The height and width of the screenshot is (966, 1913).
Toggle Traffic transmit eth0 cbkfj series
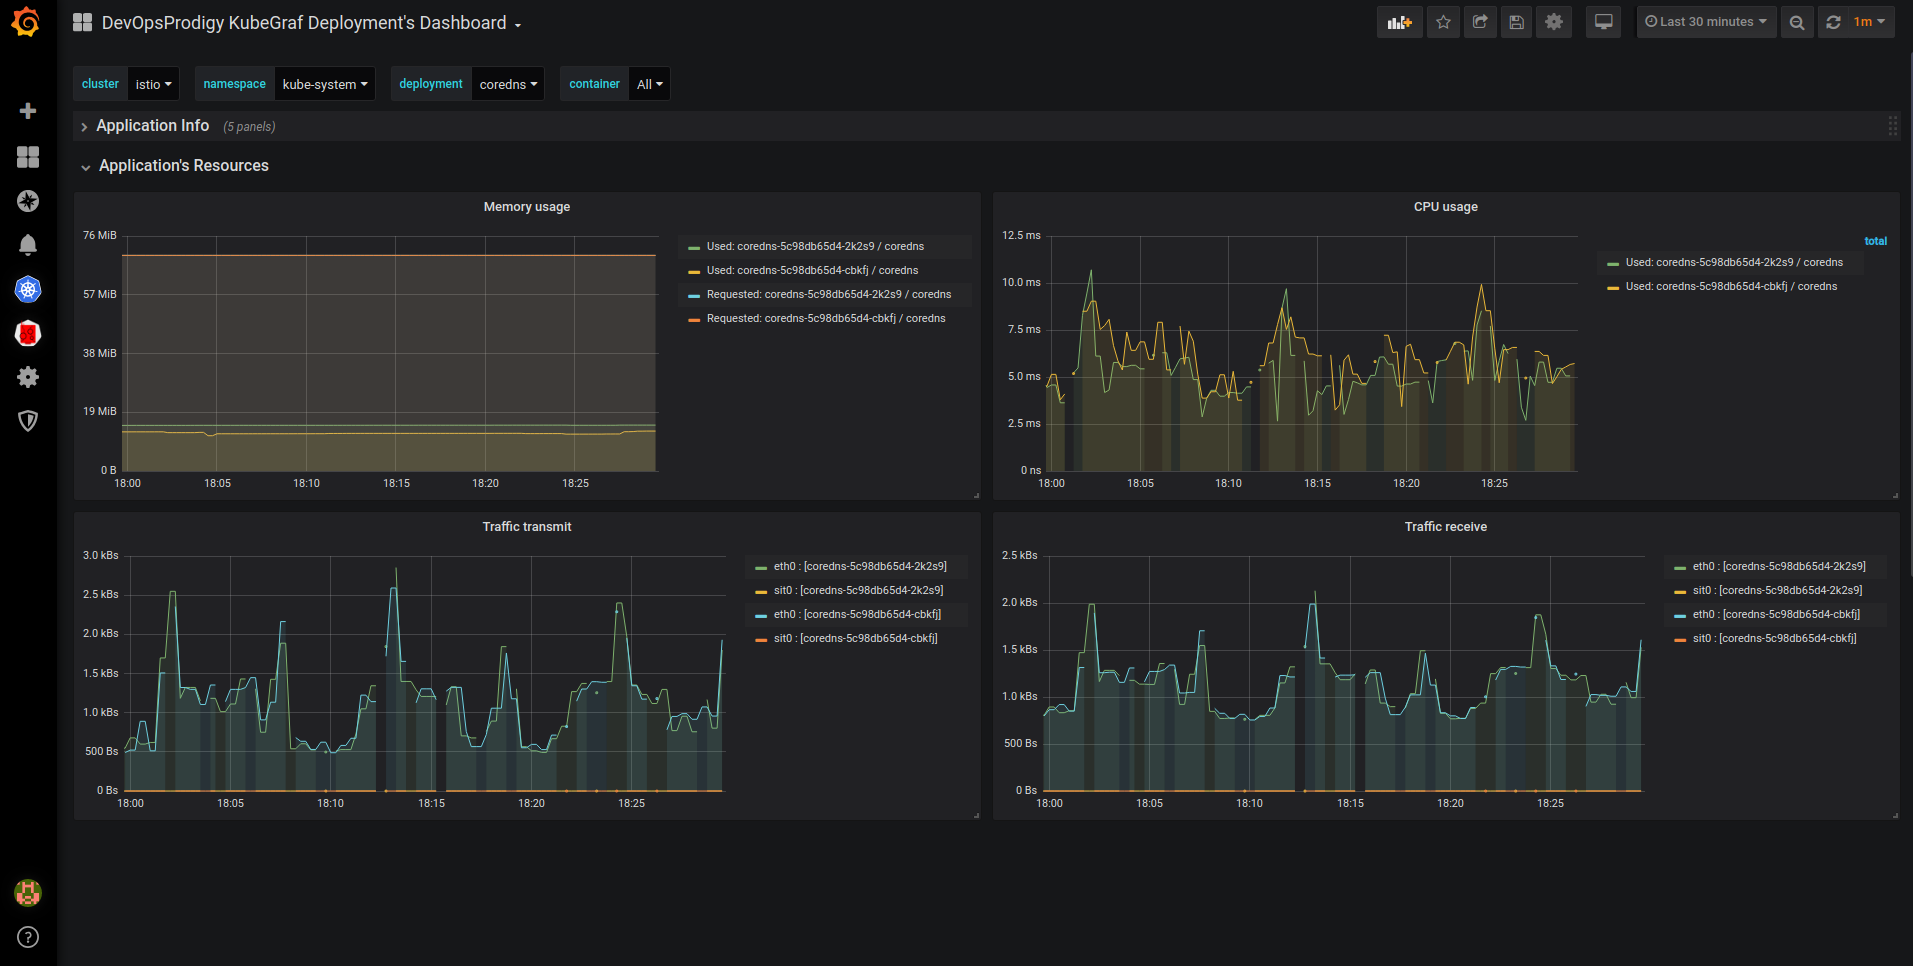[x=857, y=614]
